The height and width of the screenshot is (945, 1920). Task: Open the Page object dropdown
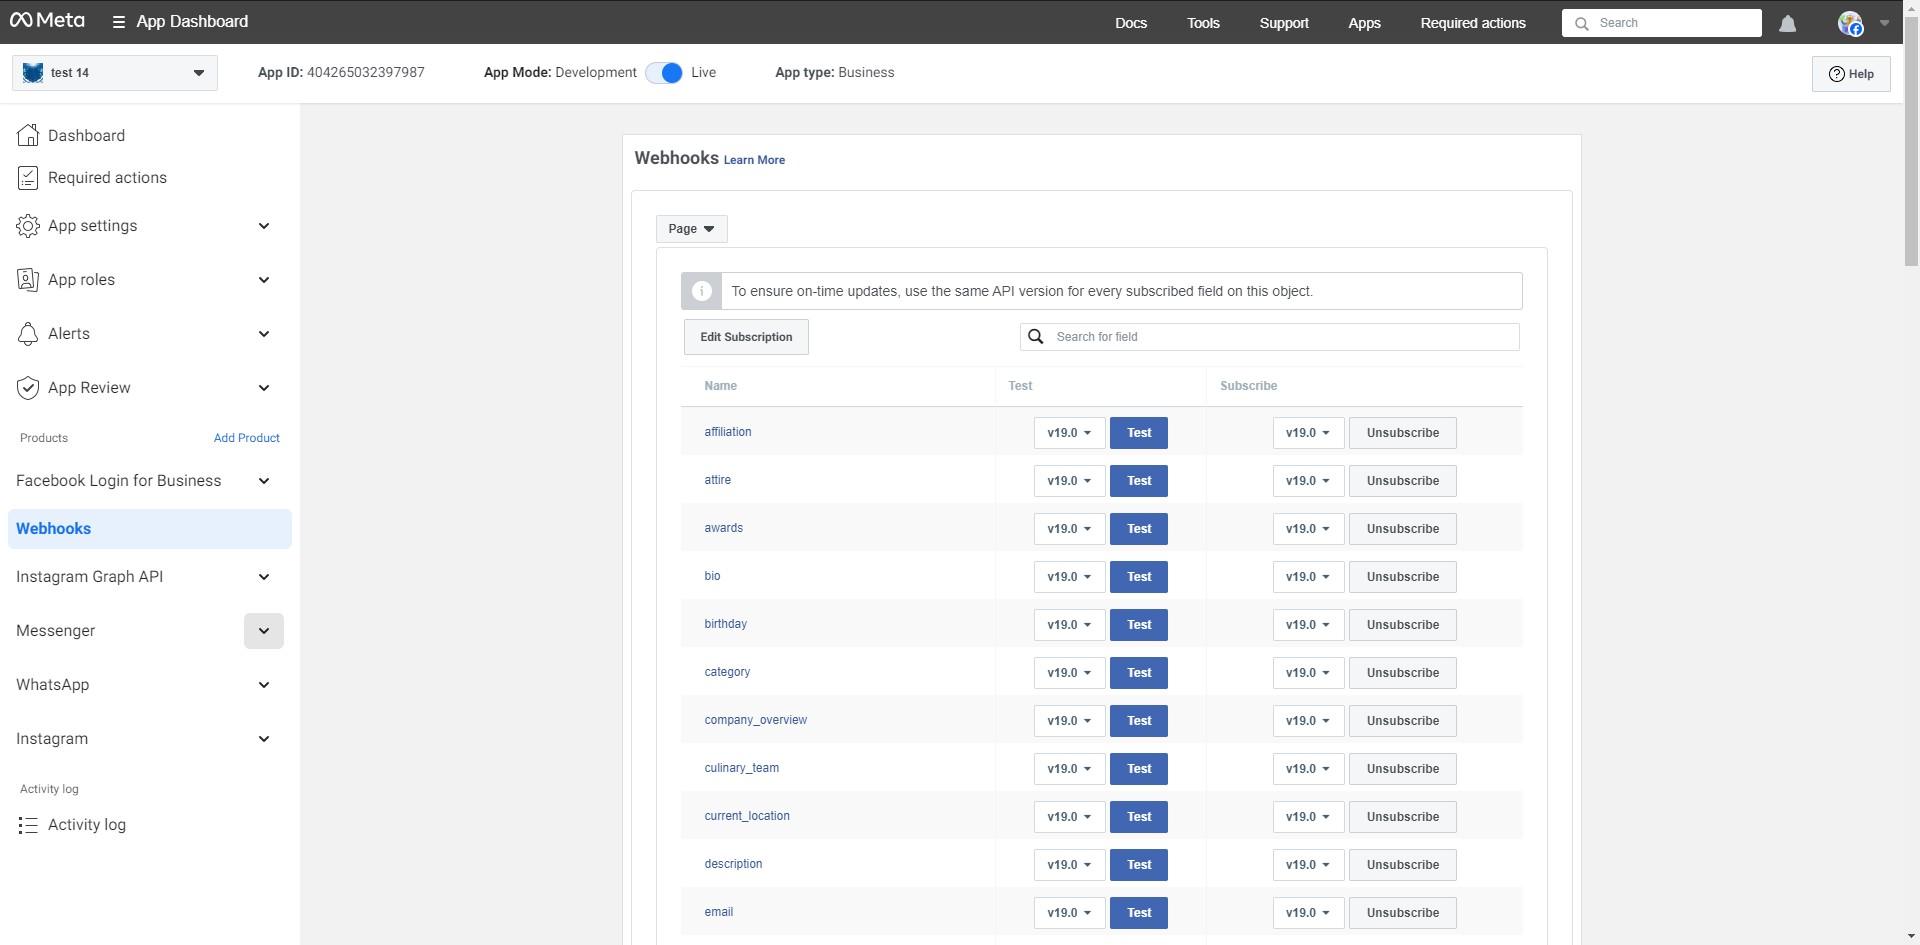[691, 229]
